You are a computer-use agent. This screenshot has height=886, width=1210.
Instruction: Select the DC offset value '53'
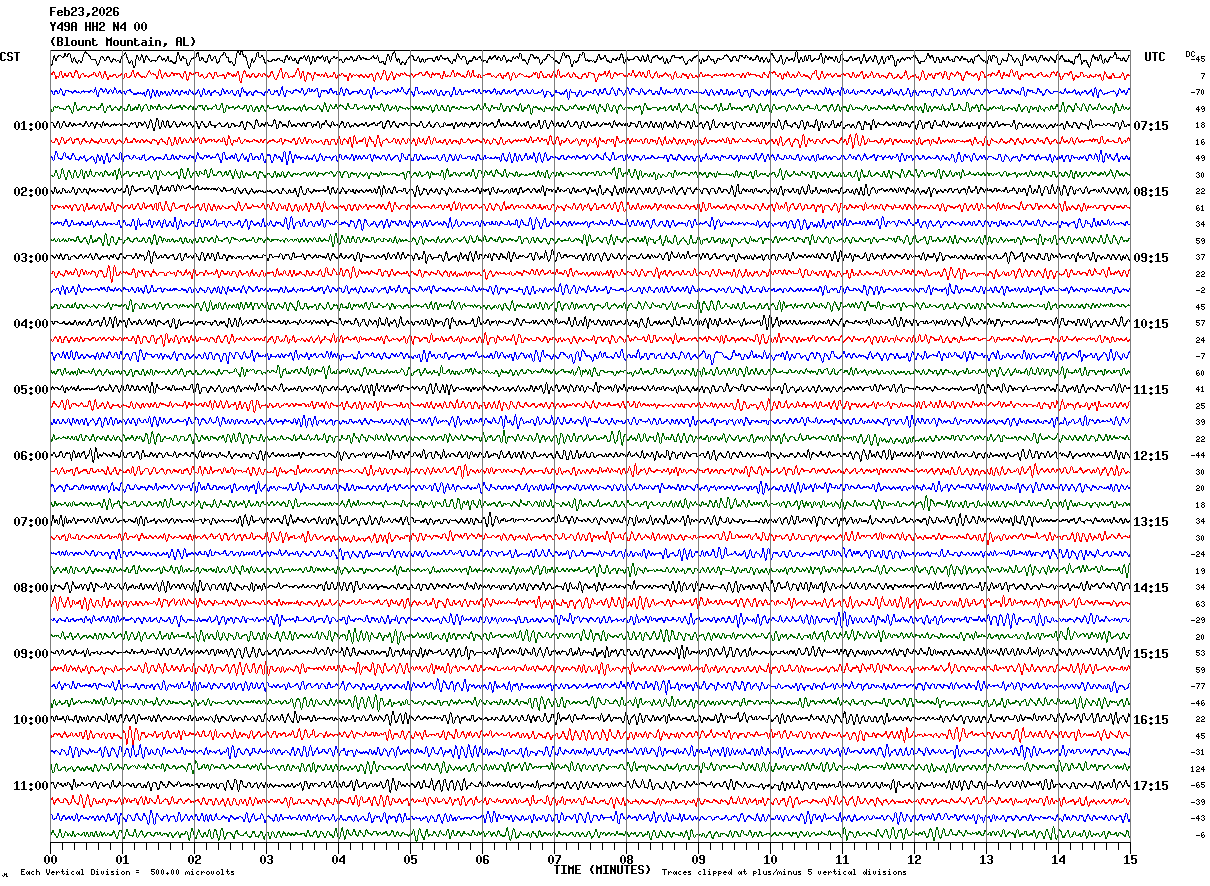click(x=1199, y=653)
